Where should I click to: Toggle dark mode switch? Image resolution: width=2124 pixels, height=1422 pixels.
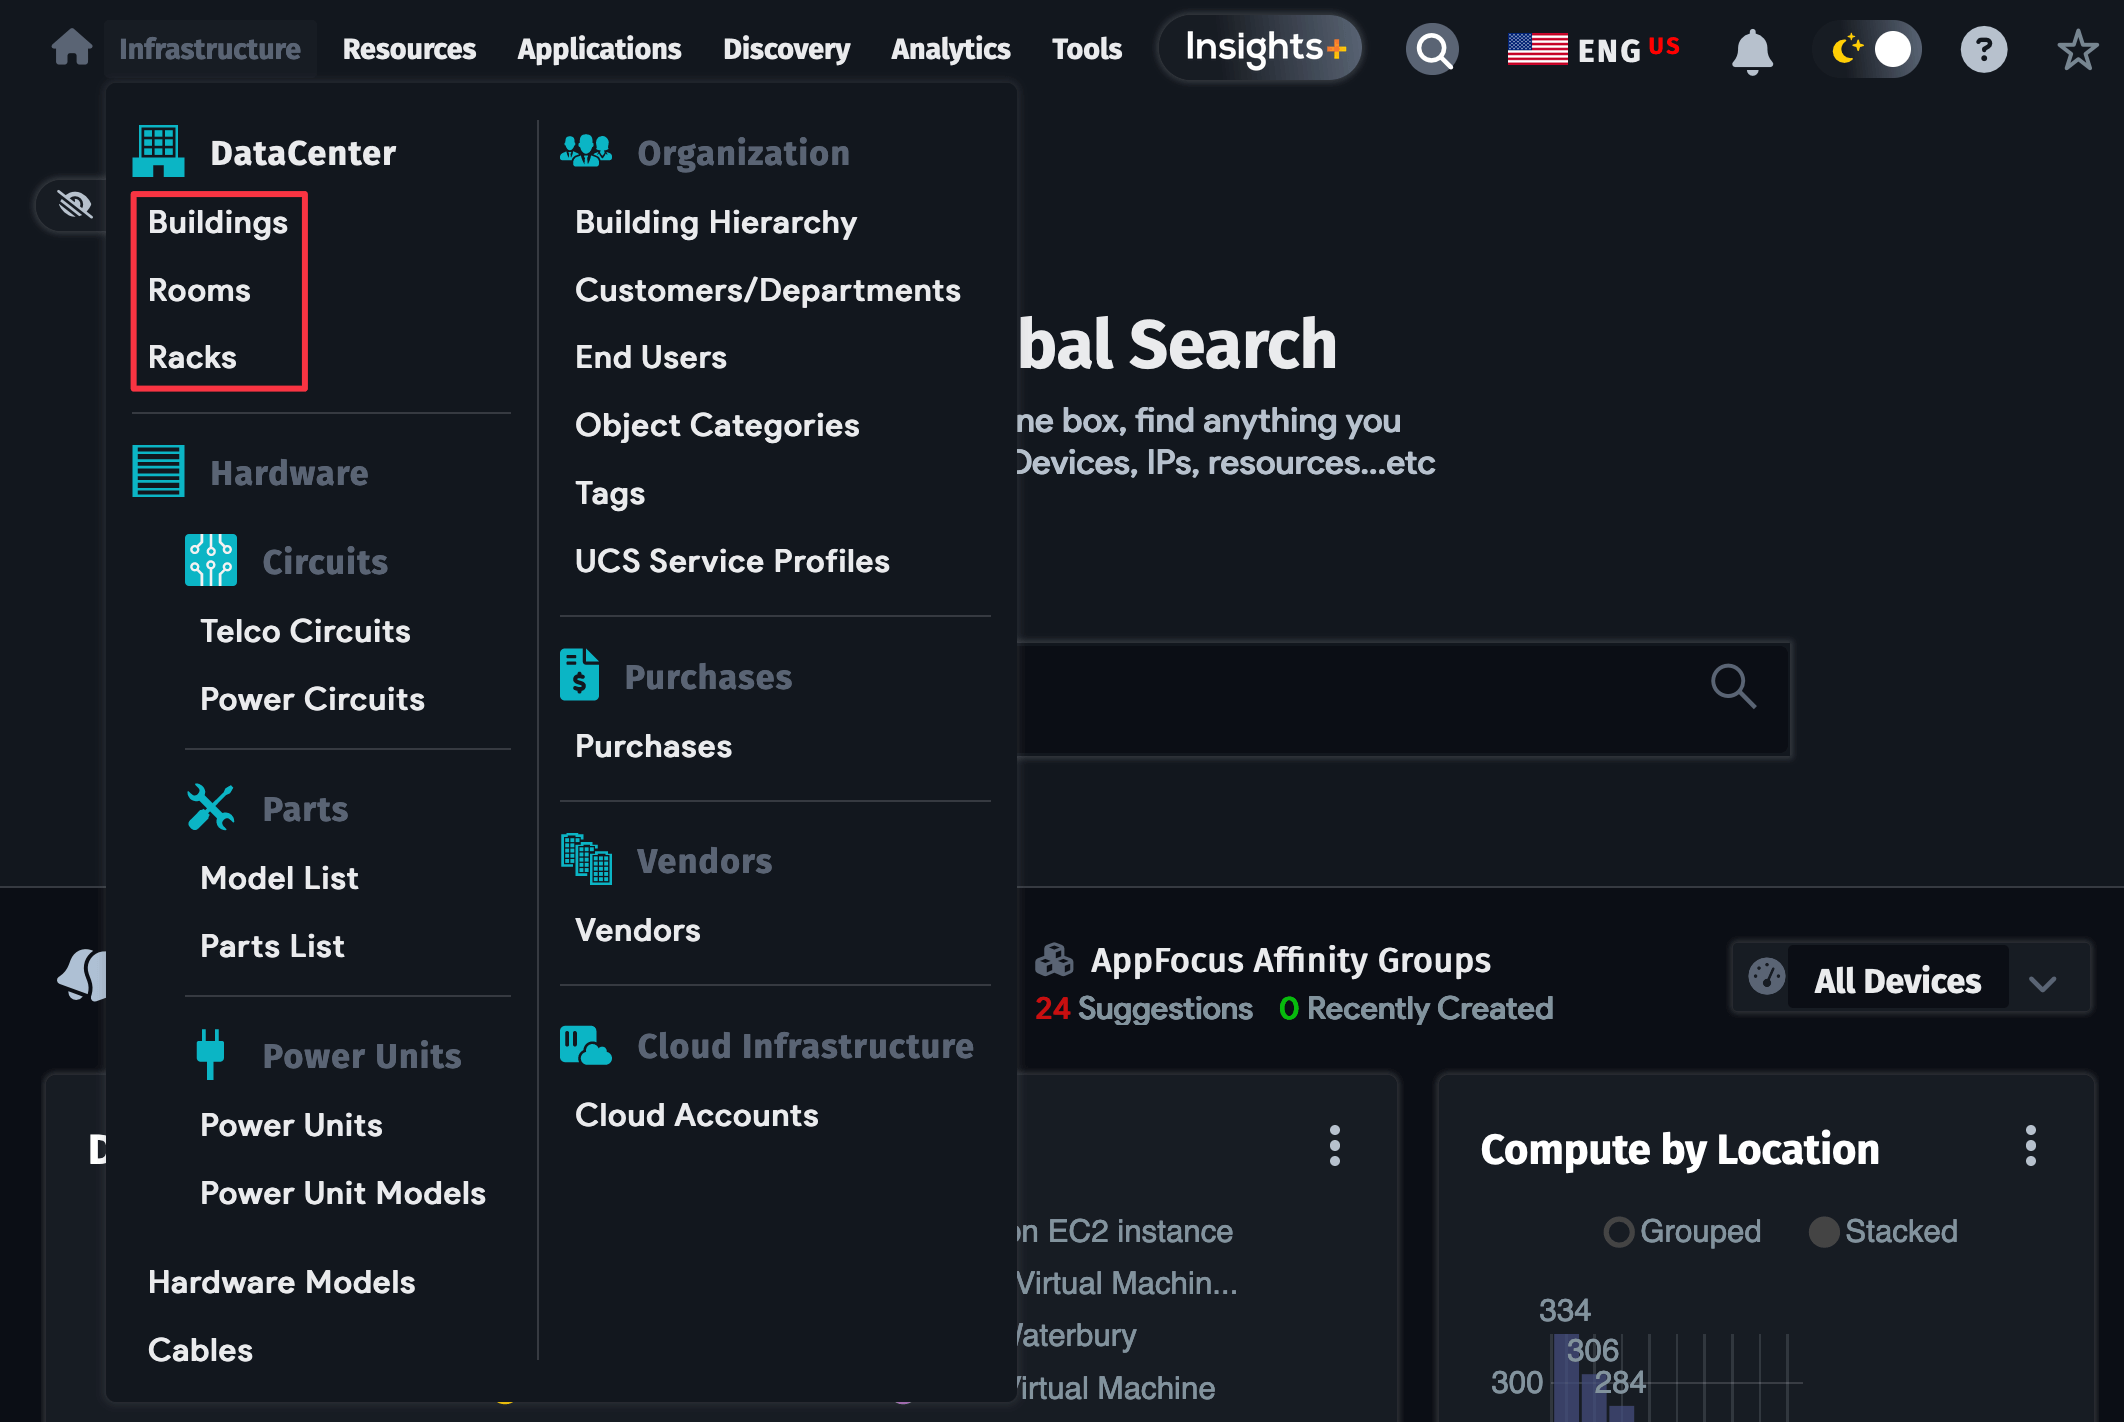tap(1868, 49)
